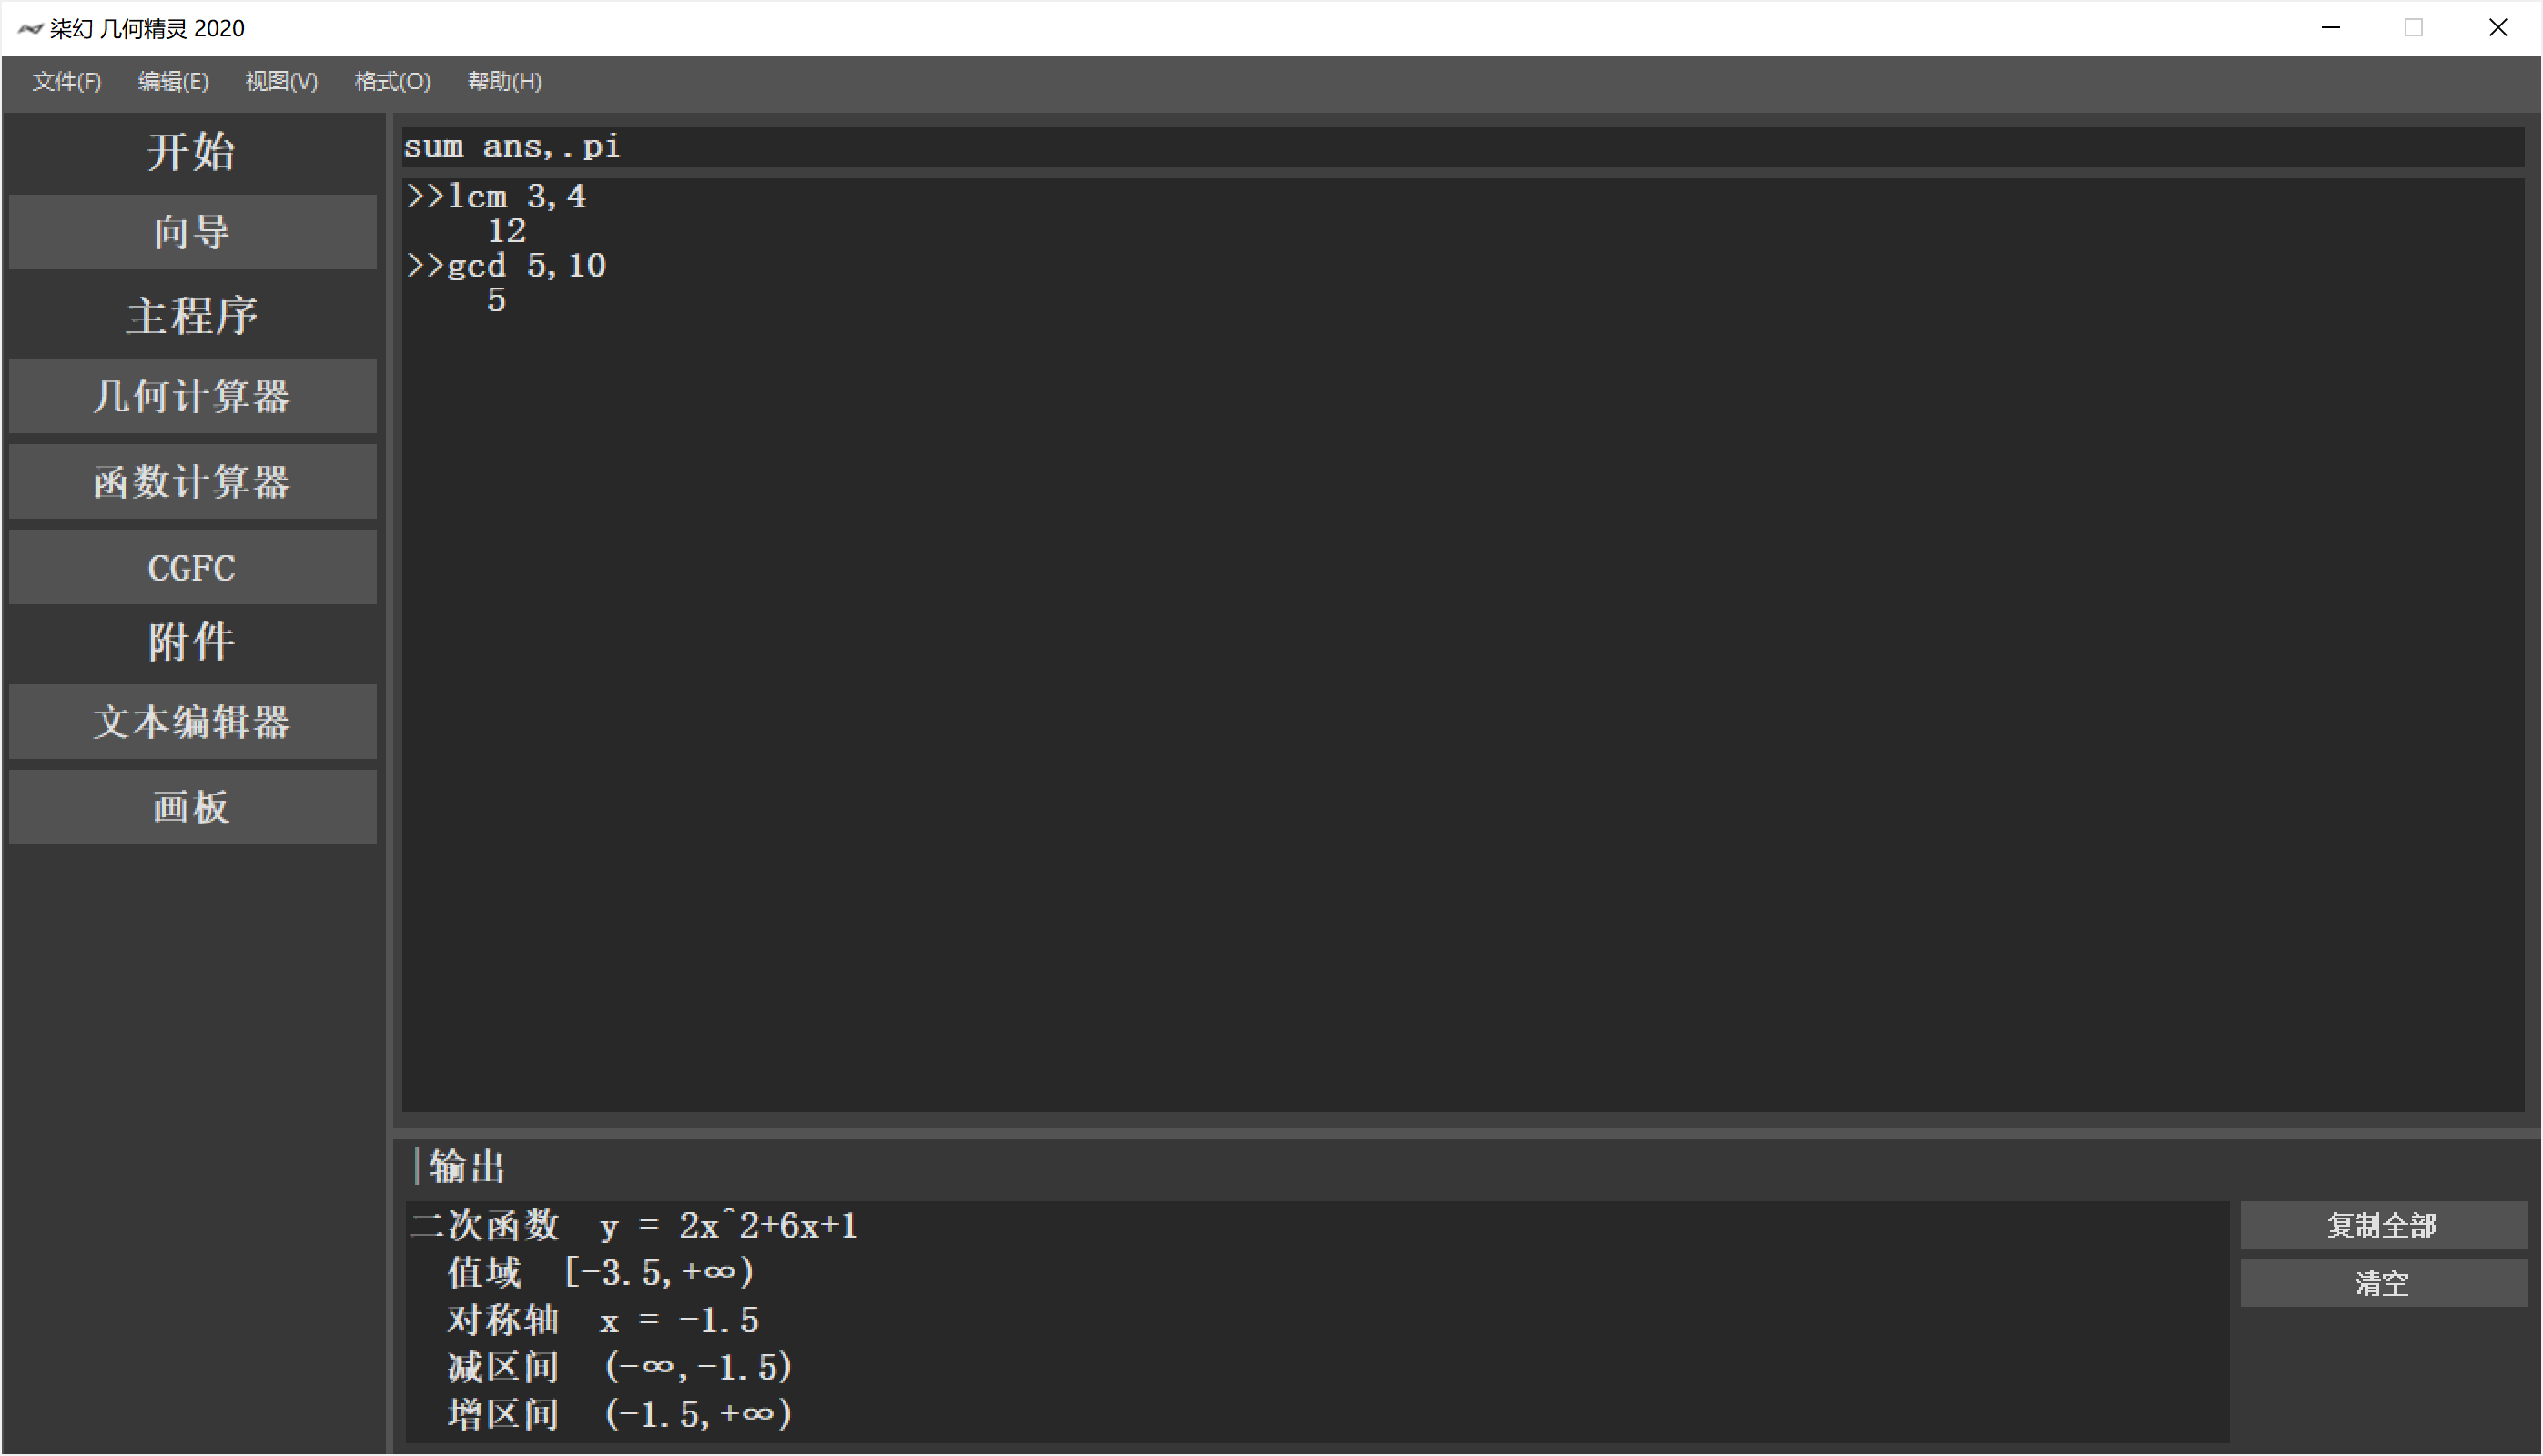
Task: Open the 视图(V) menu
Action: (x=281, y=82)
